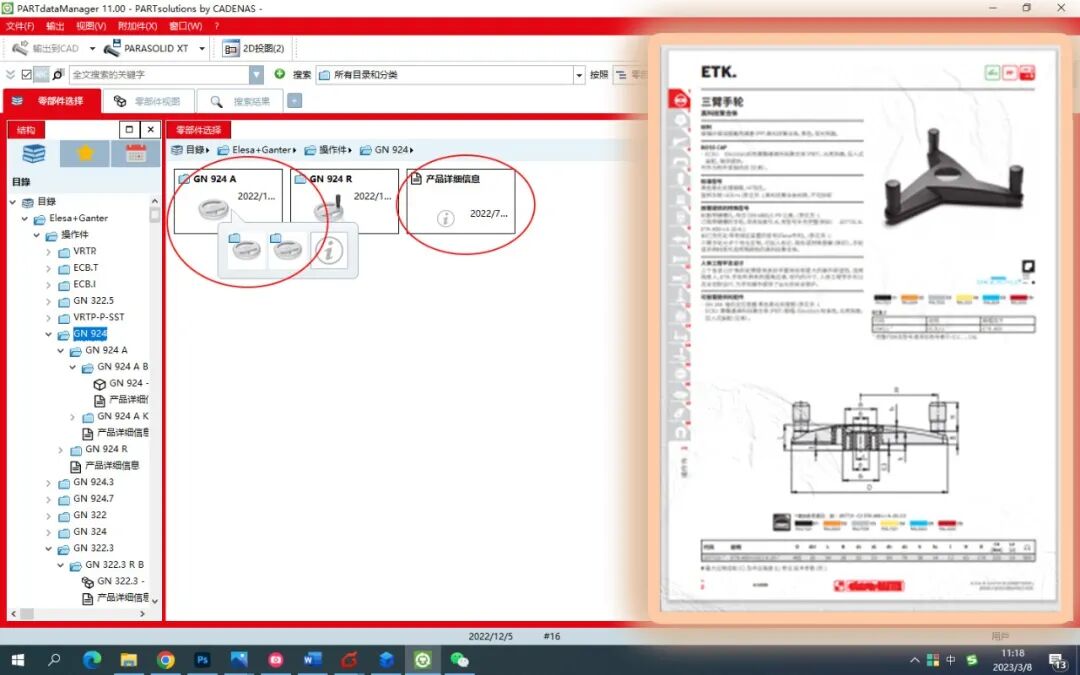Click the second handwheel preview in popup
The image size is (1080, 675).
[x=287, y=249]
